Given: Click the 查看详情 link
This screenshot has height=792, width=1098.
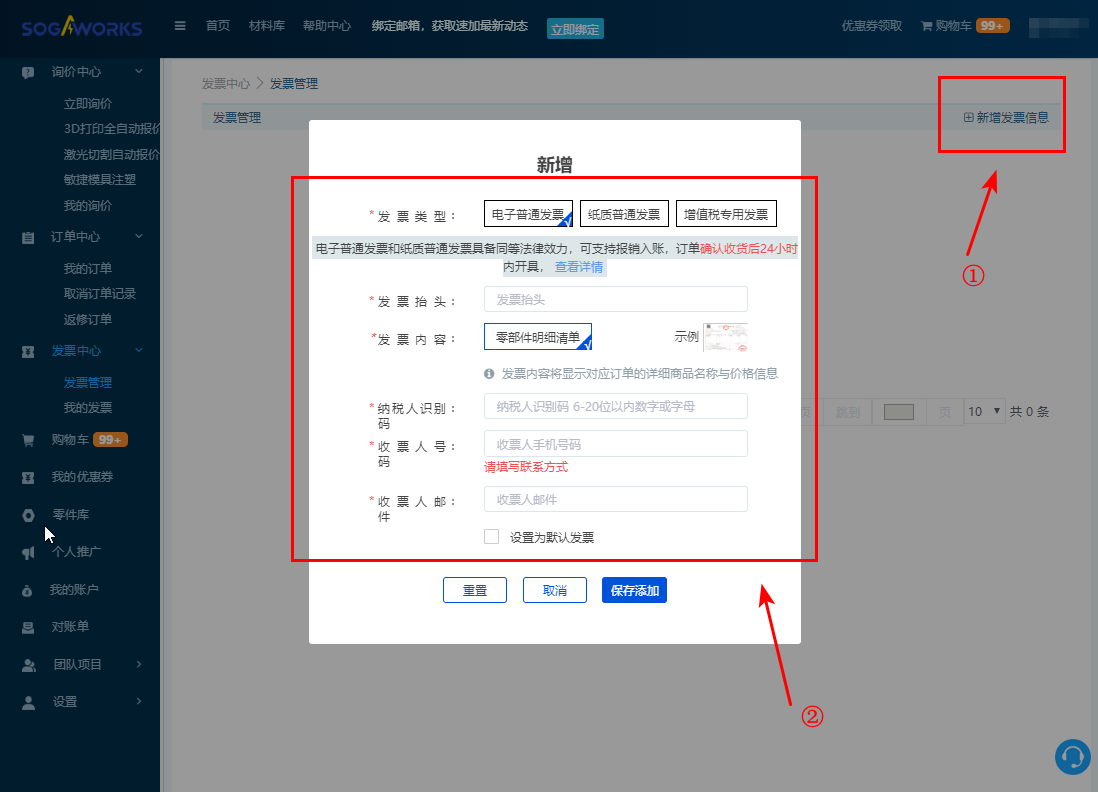Looking at the screenshot, I should pos(579,268).
